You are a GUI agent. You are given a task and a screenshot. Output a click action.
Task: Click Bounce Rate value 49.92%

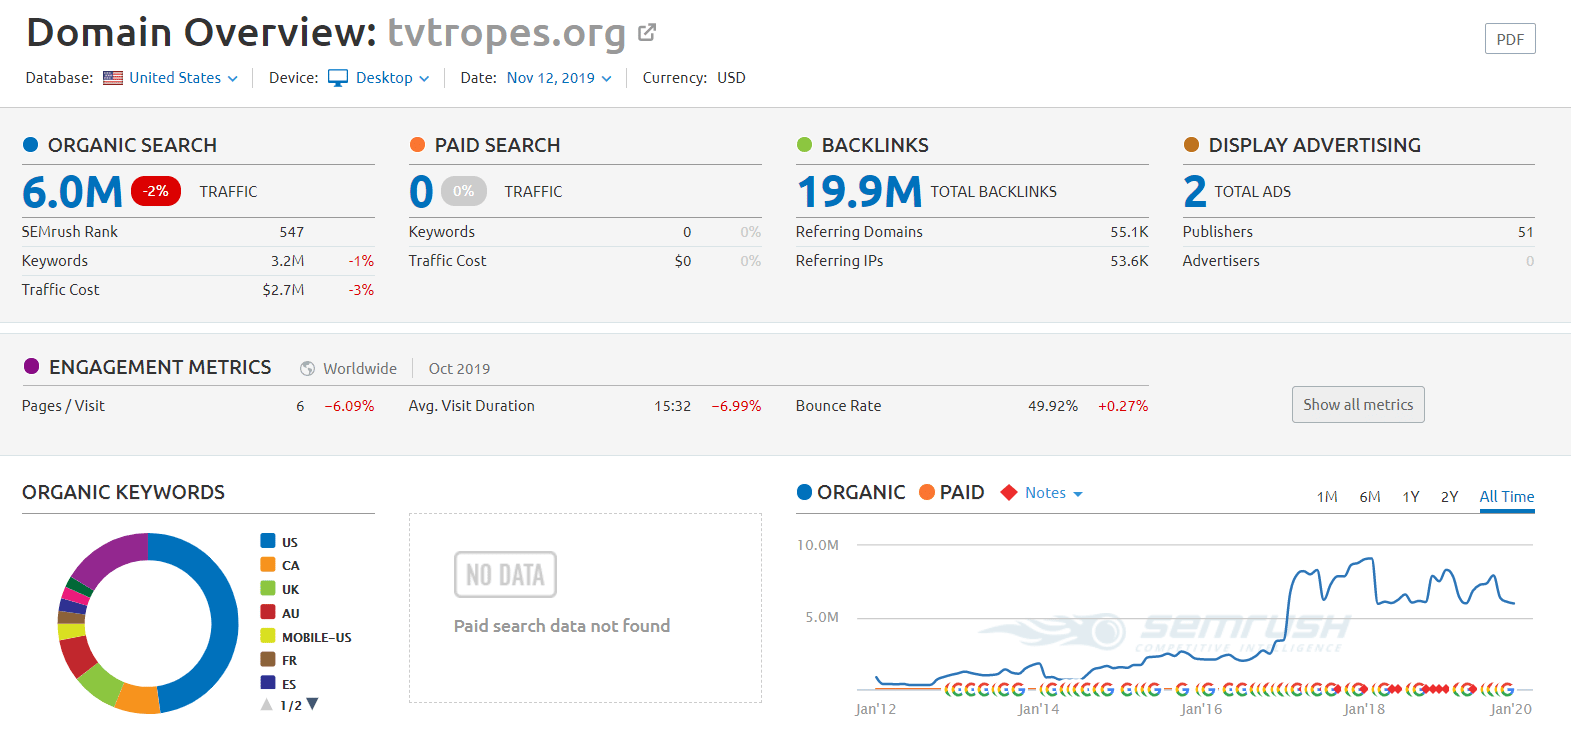pos(1053,406)
